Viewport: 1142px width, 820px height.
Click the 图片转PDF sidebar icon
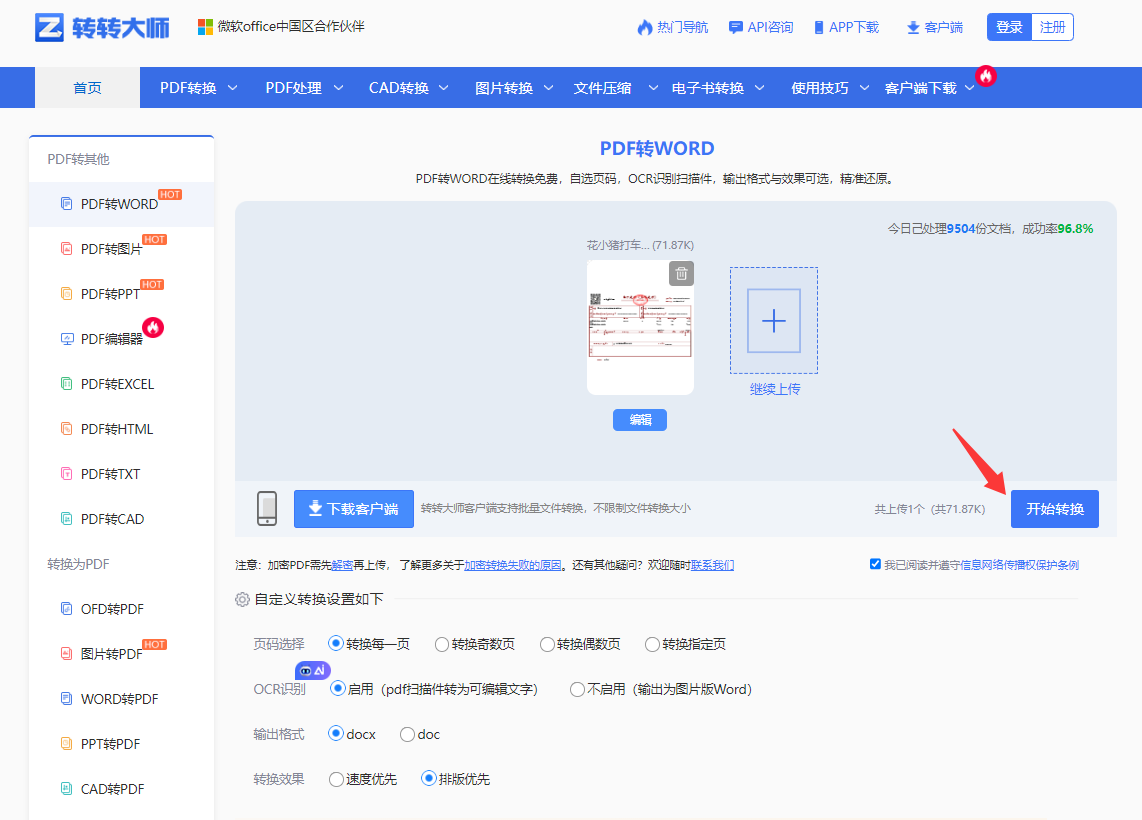(x=66, y=654)
